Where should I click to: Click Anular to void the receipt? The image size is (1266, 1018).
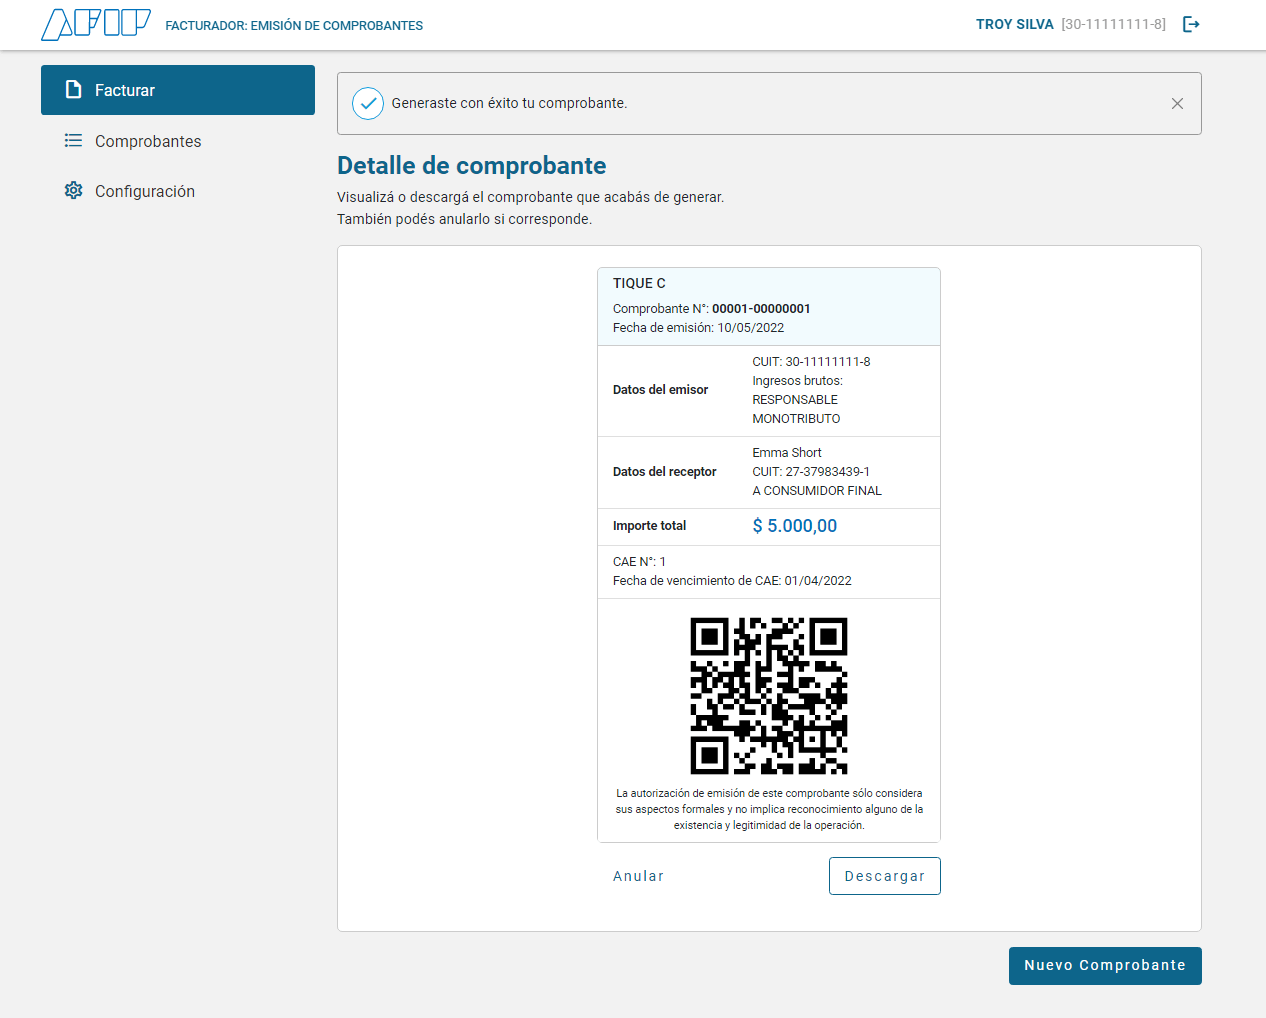638,876
